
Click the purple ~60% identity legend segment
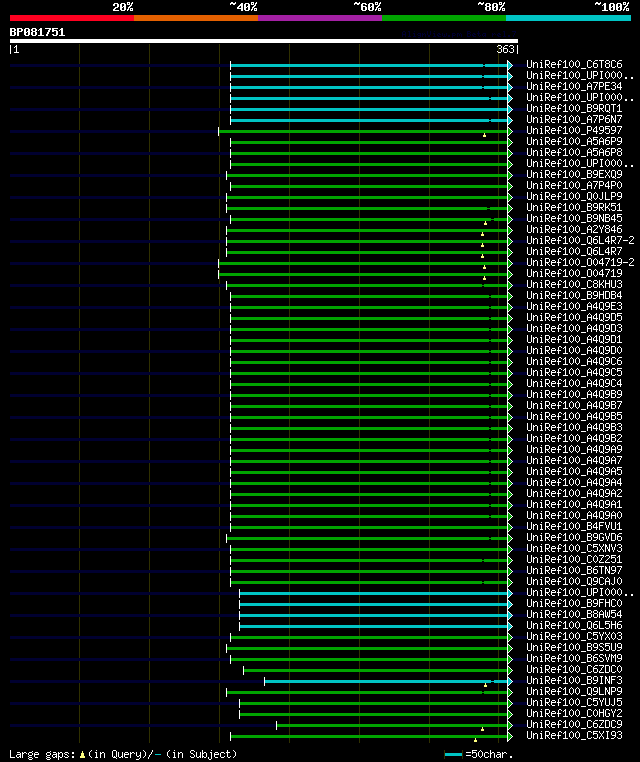click(320, 18)
